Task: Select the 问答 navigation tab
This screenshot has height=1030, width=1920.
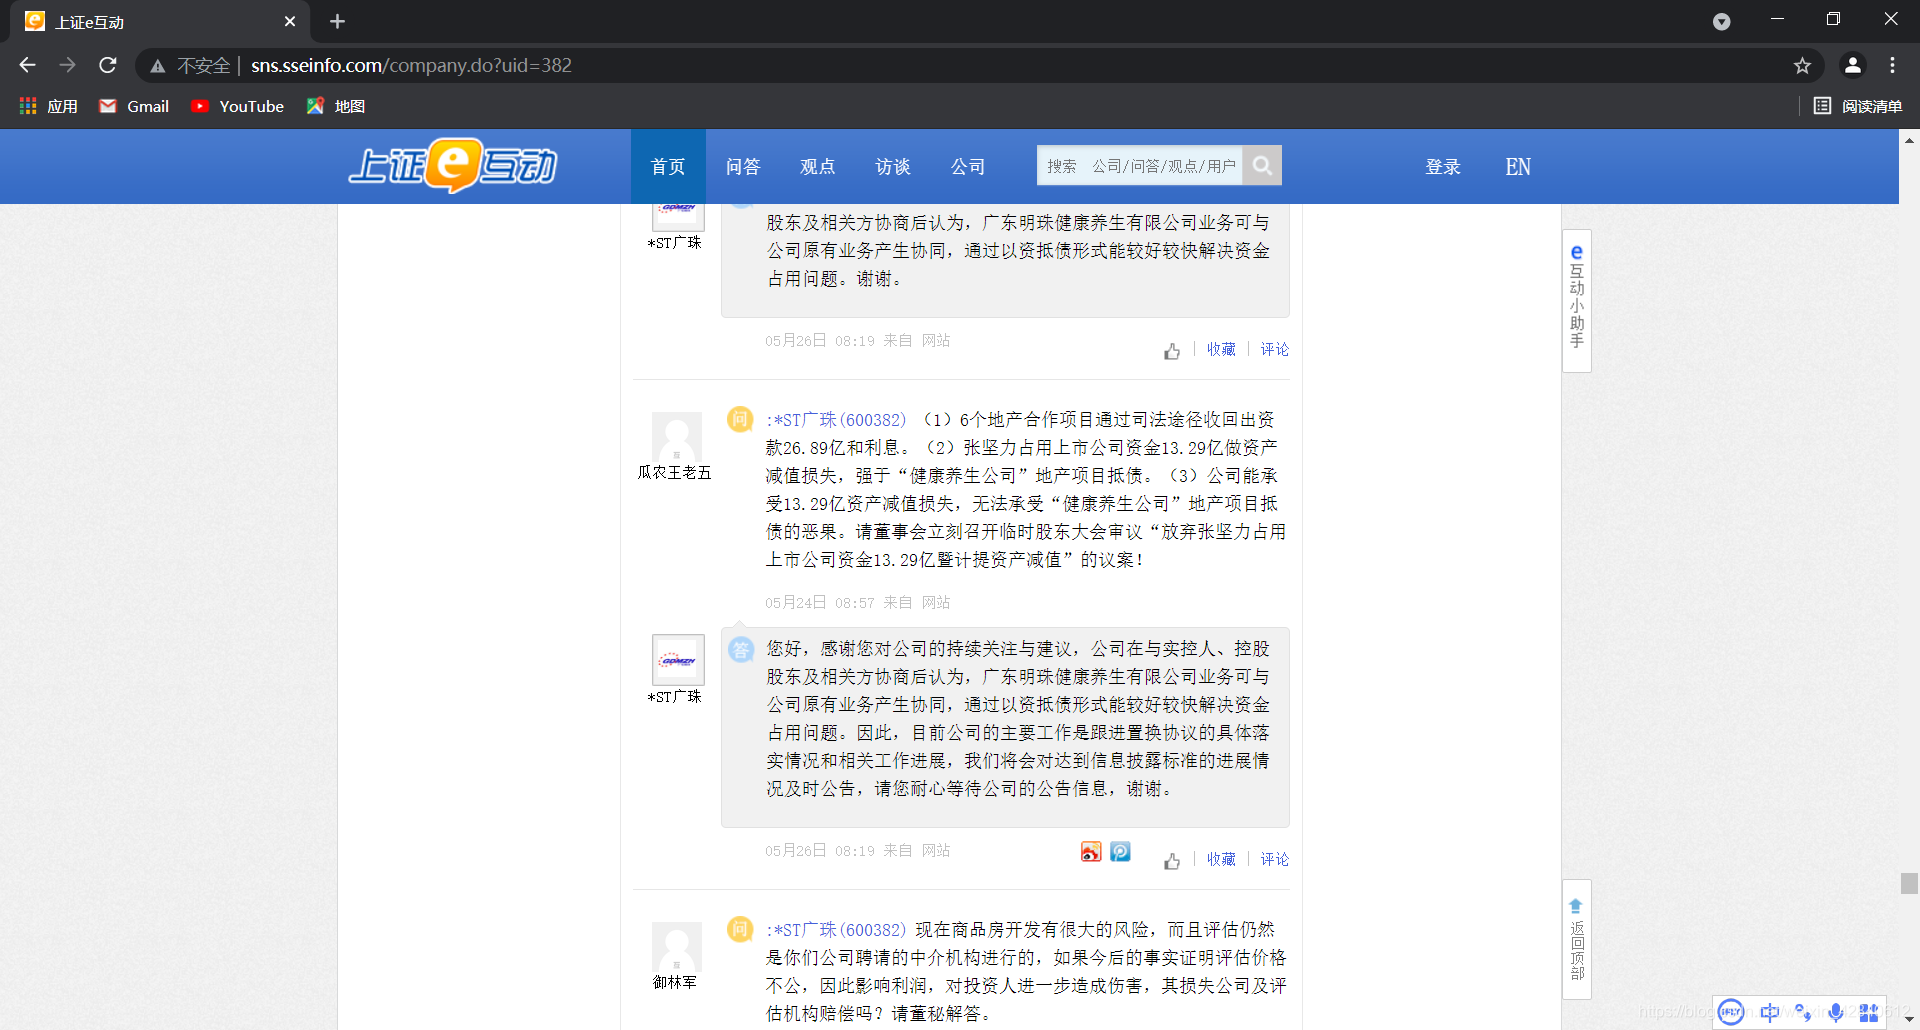Action: click(743, 166)
